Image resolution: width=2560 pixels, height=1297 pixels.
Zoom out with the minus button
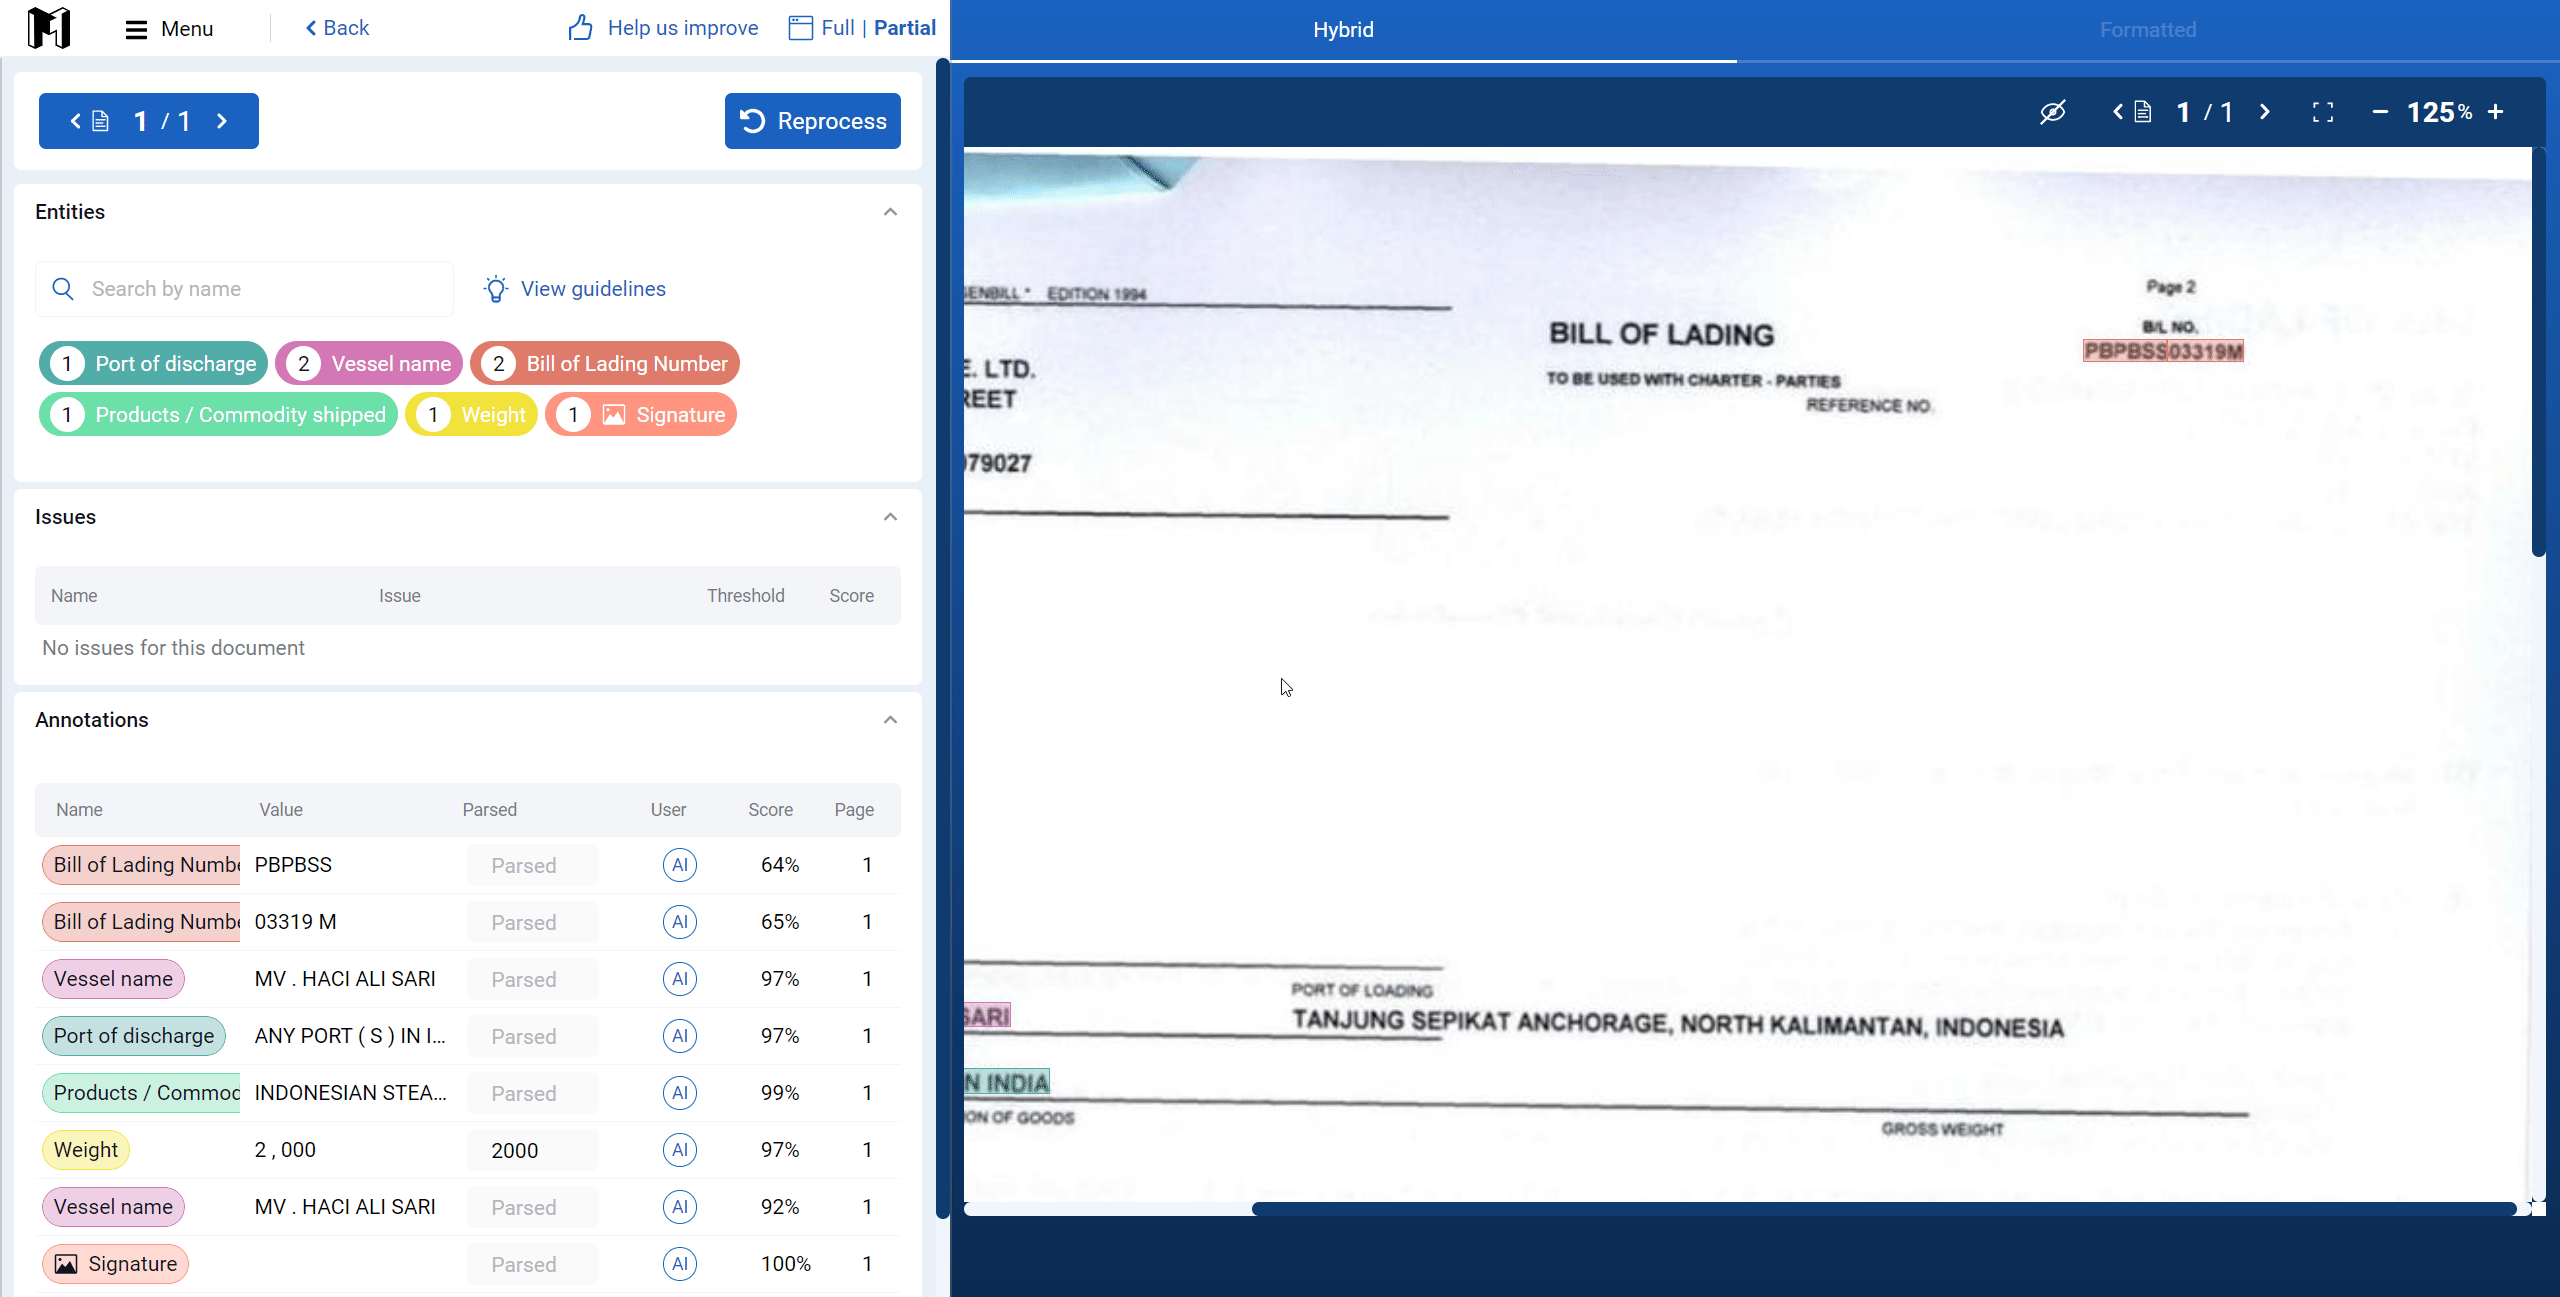[x=2380, y=112]
